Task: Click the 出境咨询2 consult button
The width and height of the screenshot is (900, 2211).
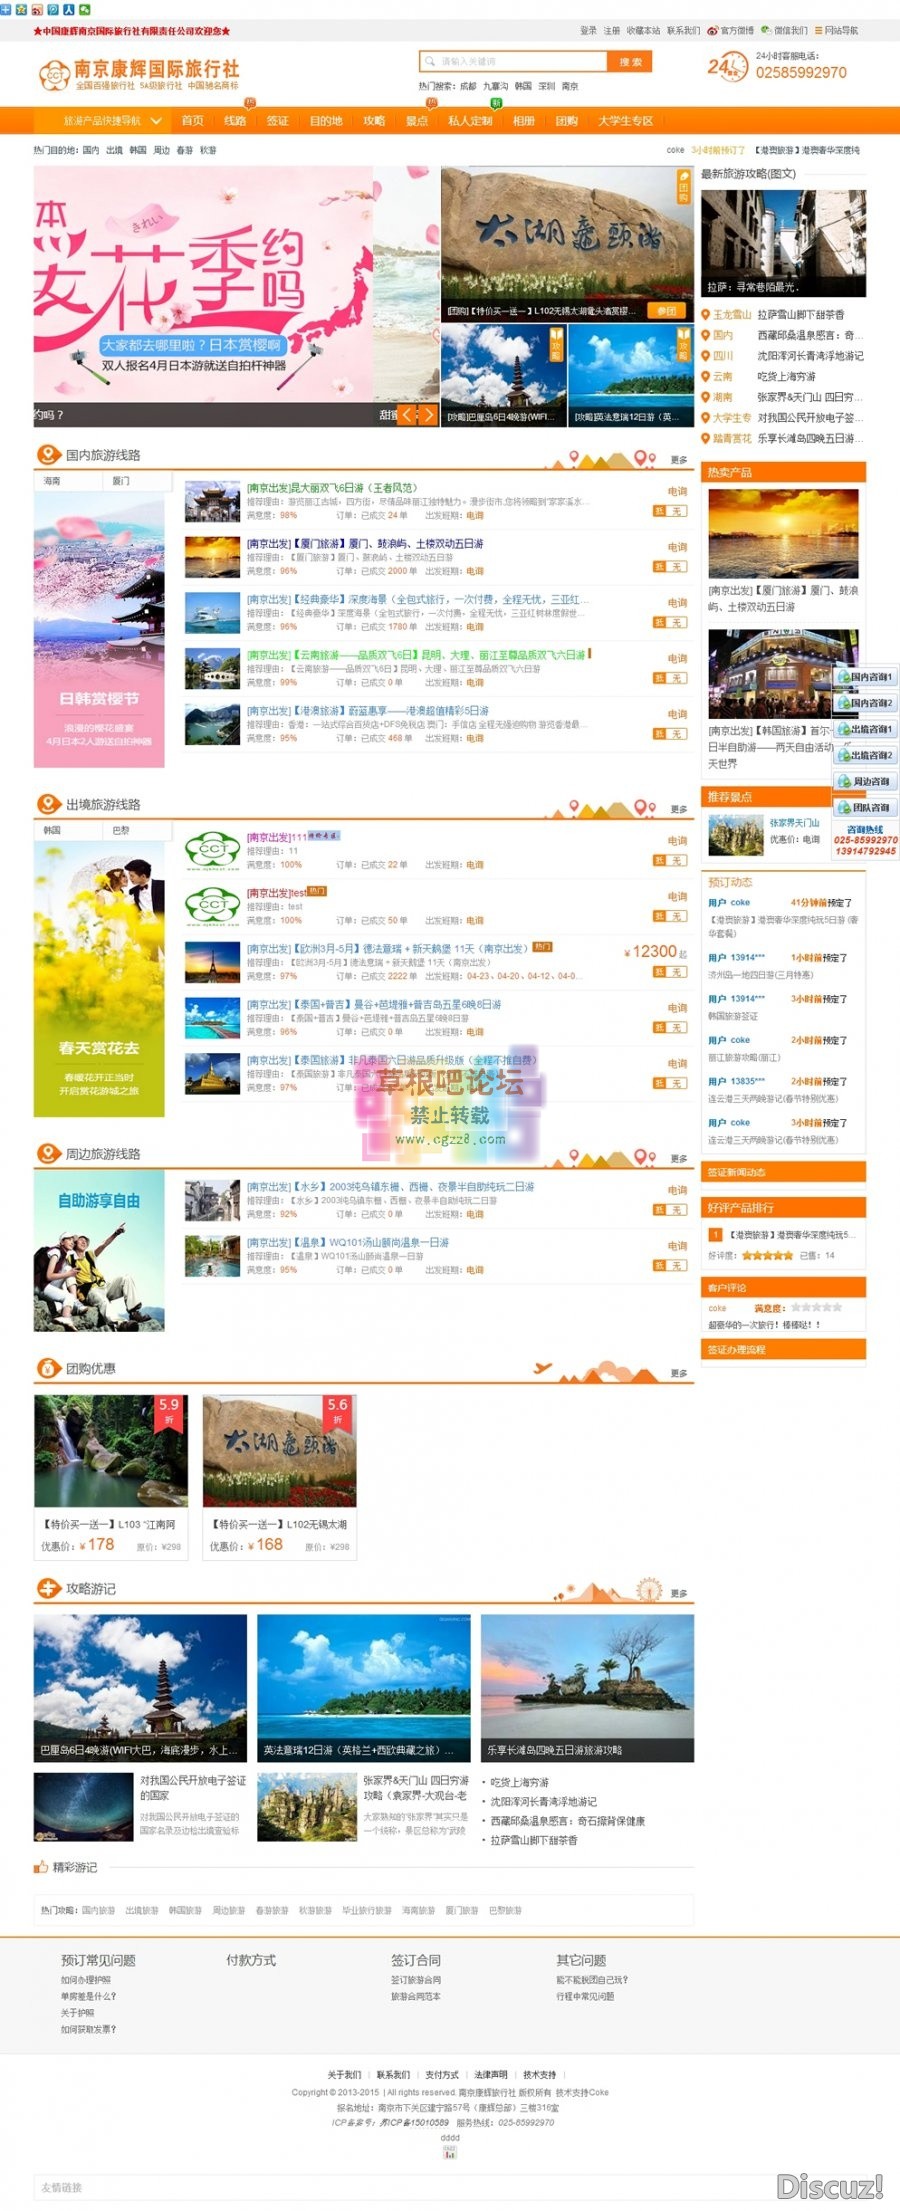Action: pos(866,755)
